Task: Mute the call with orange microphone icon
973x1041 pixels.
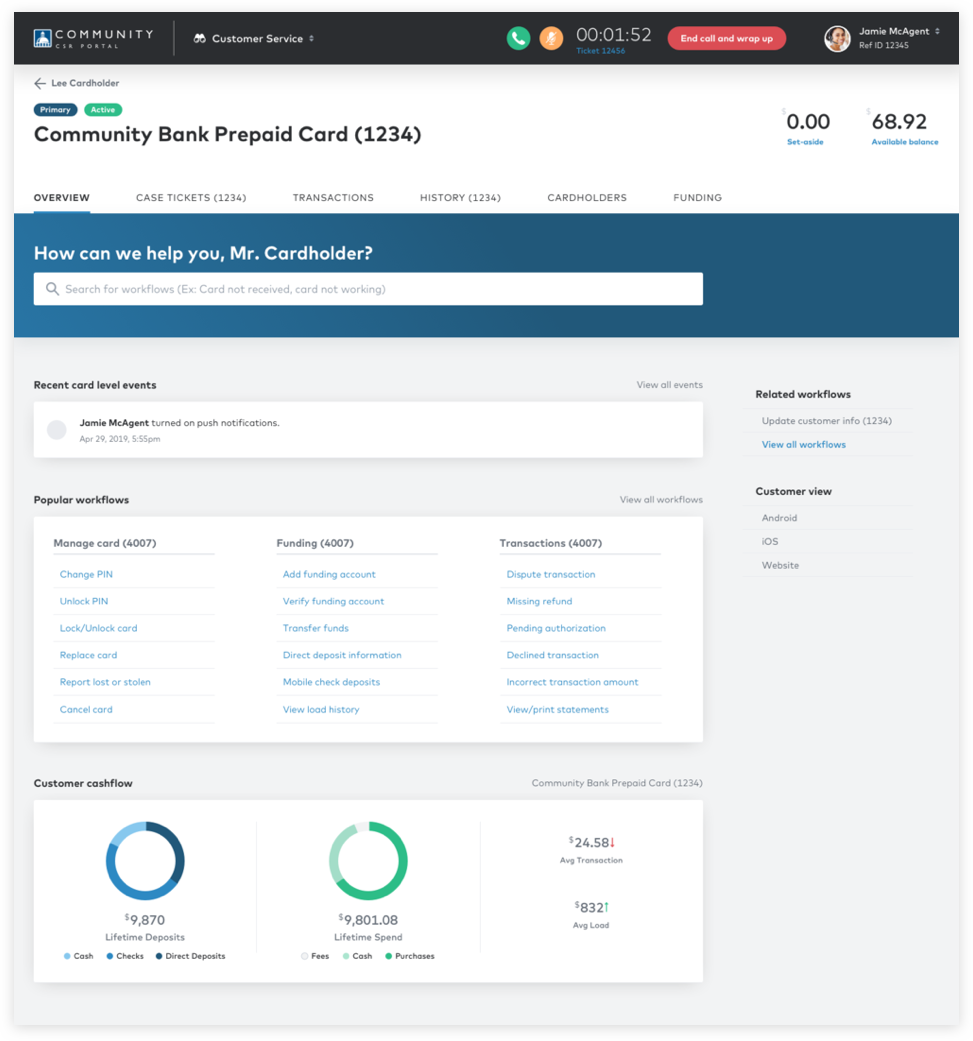Action: pyautogui.click(x=551, y=38)
